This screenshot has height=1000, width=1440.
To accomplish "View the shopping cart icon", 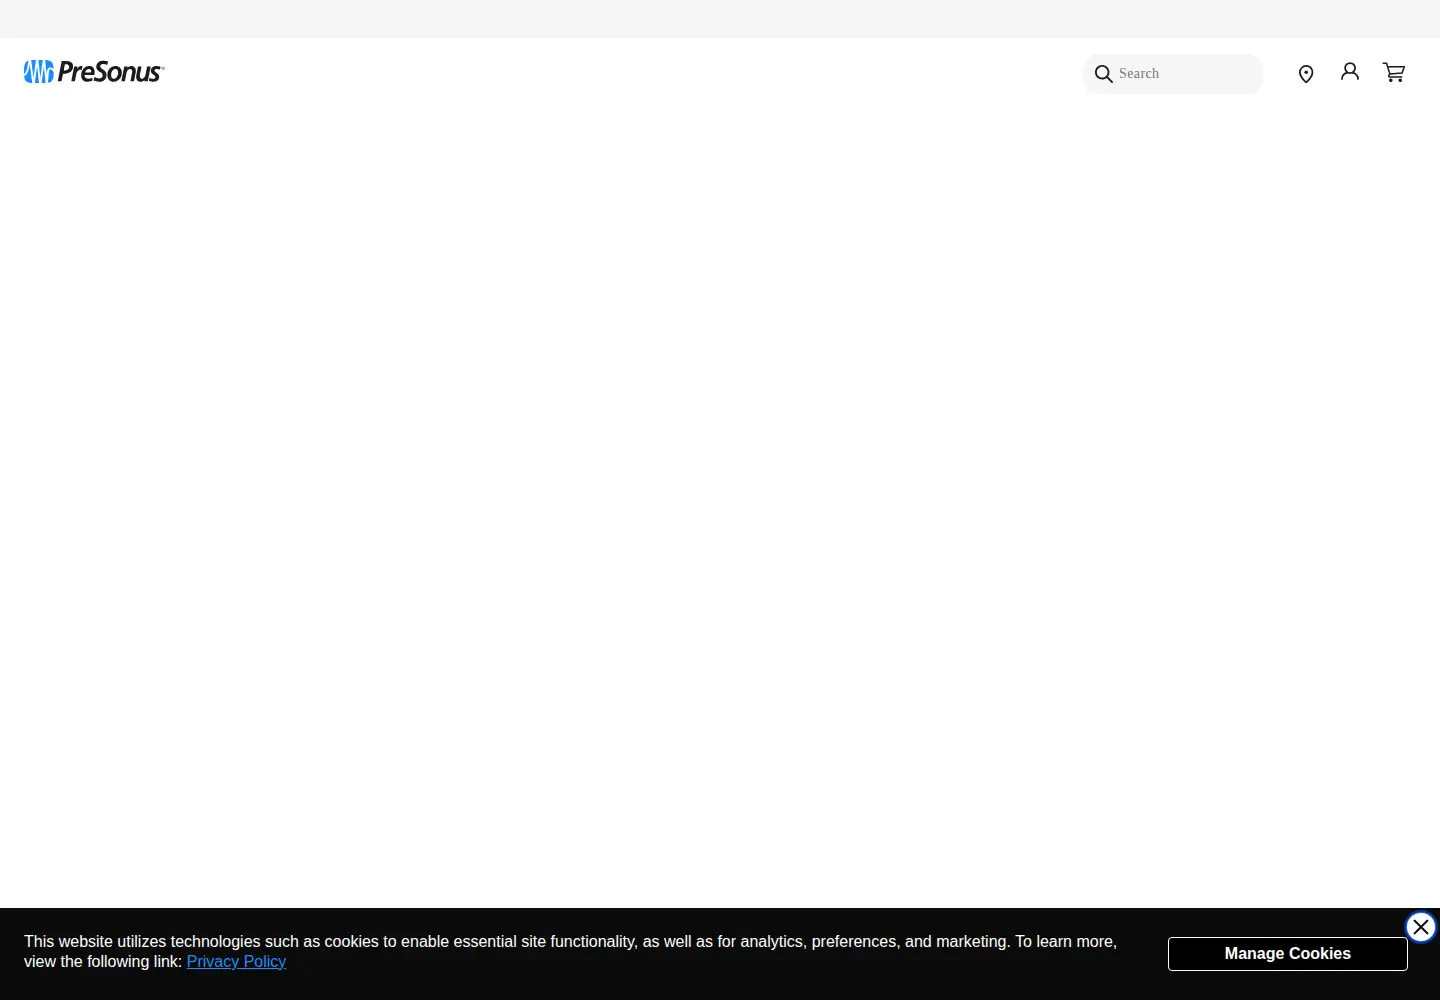I will point(1394,72).
